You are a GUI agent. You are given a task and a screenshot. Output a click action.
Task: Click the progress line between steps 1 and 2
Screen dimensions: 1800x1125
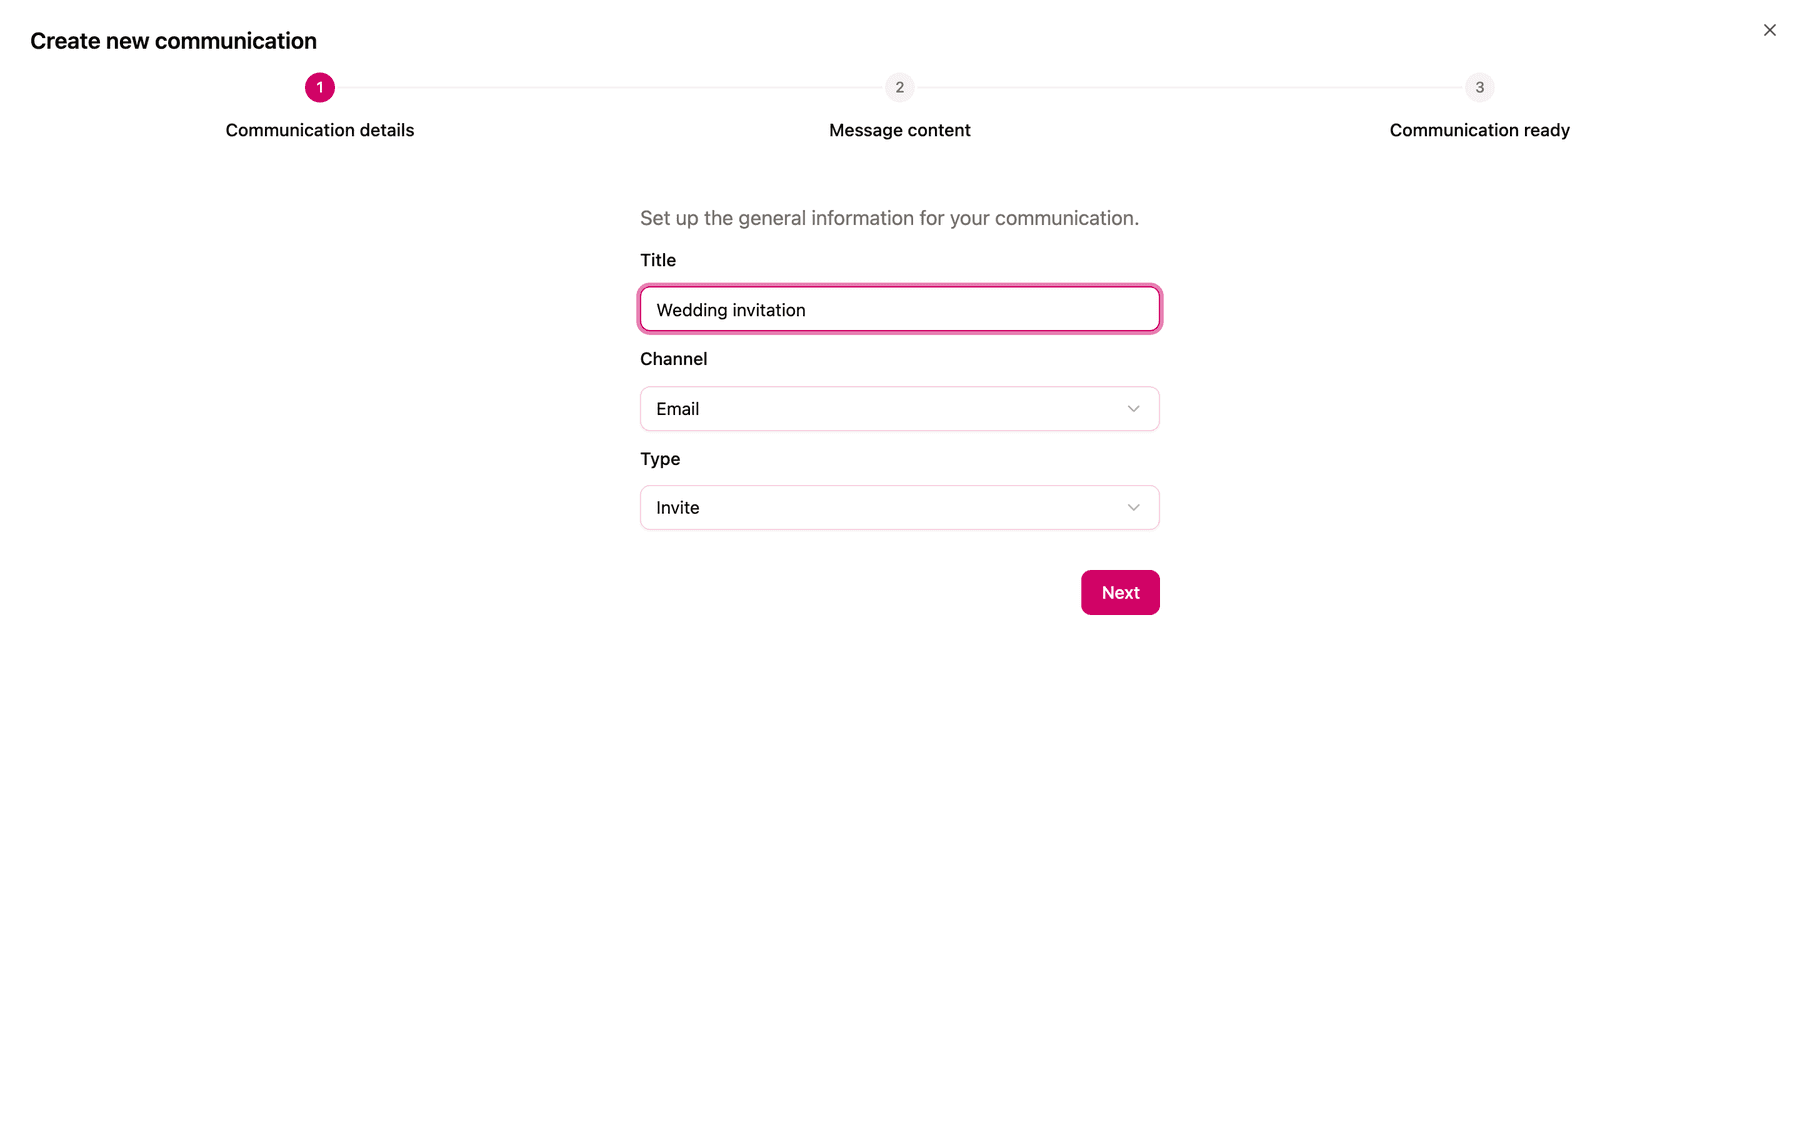tap(610, 88)
